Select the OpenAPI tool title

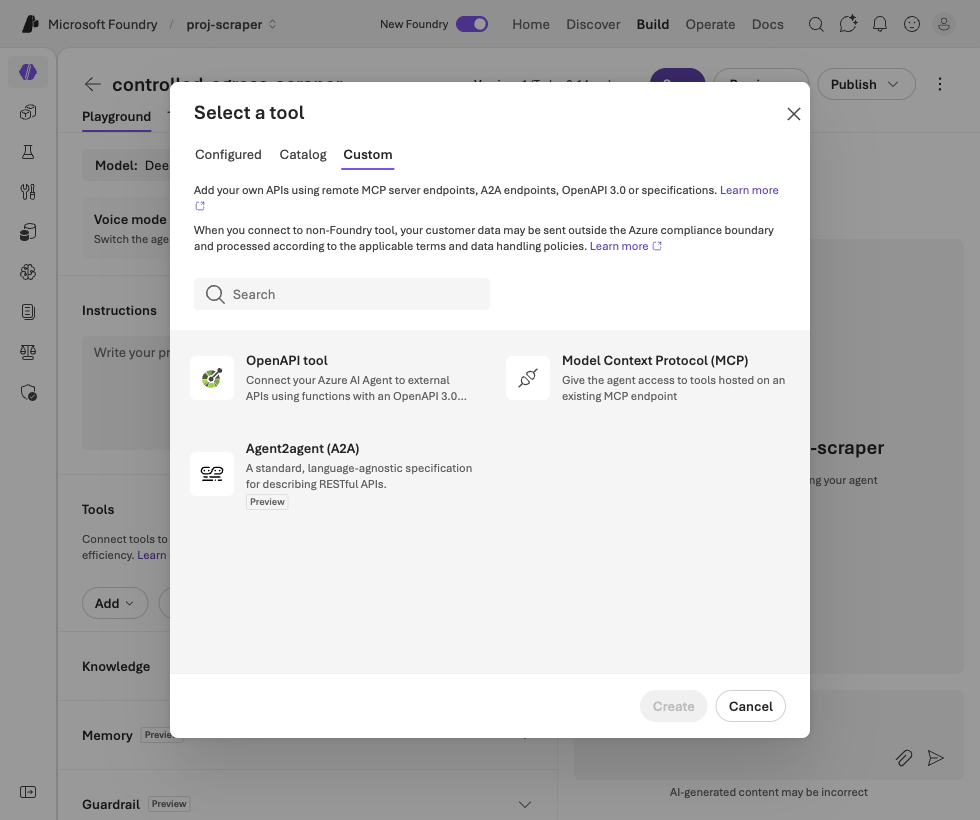pyautogui.click(x=286, y=361)
